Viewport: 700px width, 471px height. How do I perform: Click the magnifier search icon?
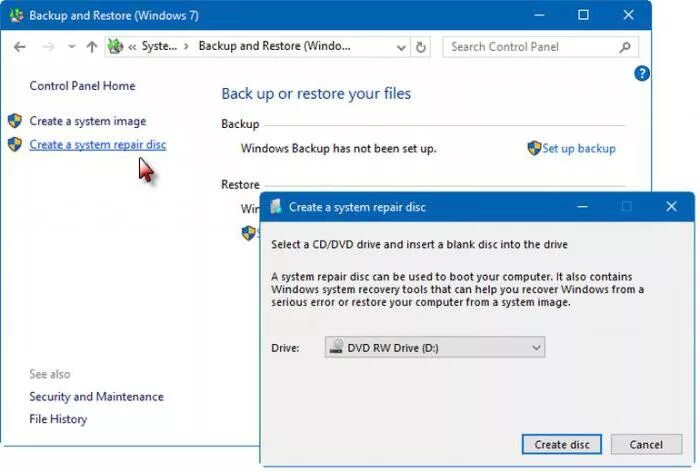pyautogui.click(x=625, y=47)
